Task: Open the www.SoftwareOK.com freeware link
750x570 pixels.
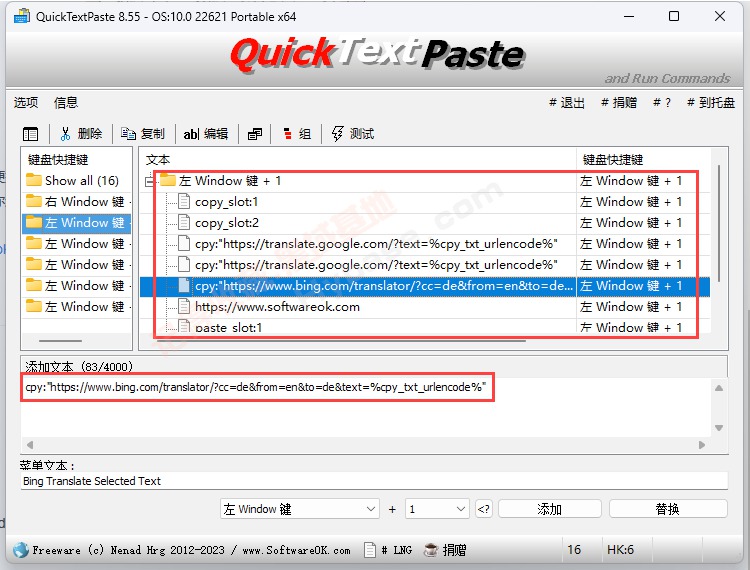Action: [x=296, y=550]
